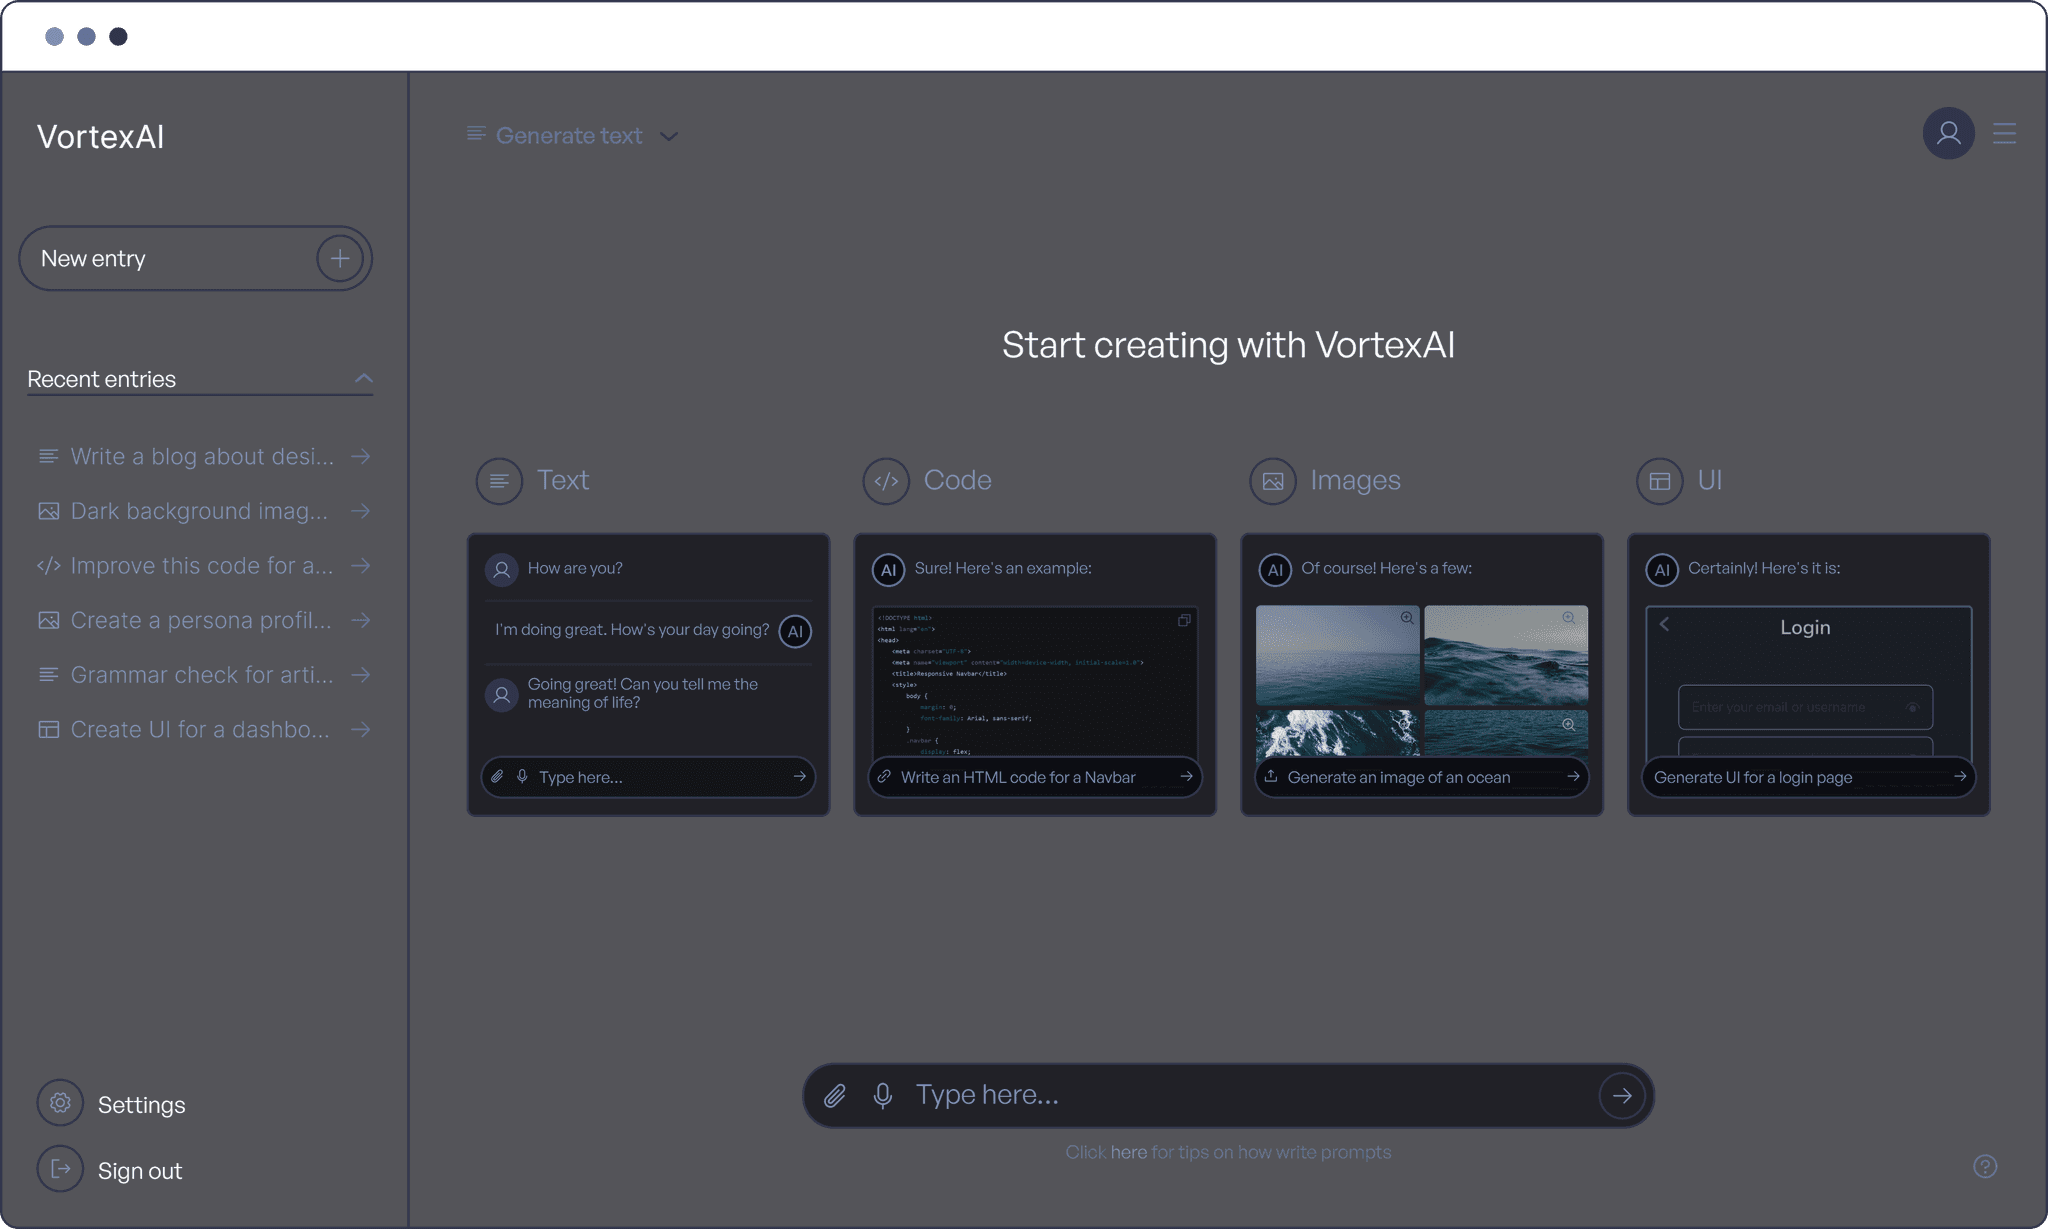This screenshot has height=1229, width=2048.
Task: Collapse the Recent entries section
Action: pos(364,378)
